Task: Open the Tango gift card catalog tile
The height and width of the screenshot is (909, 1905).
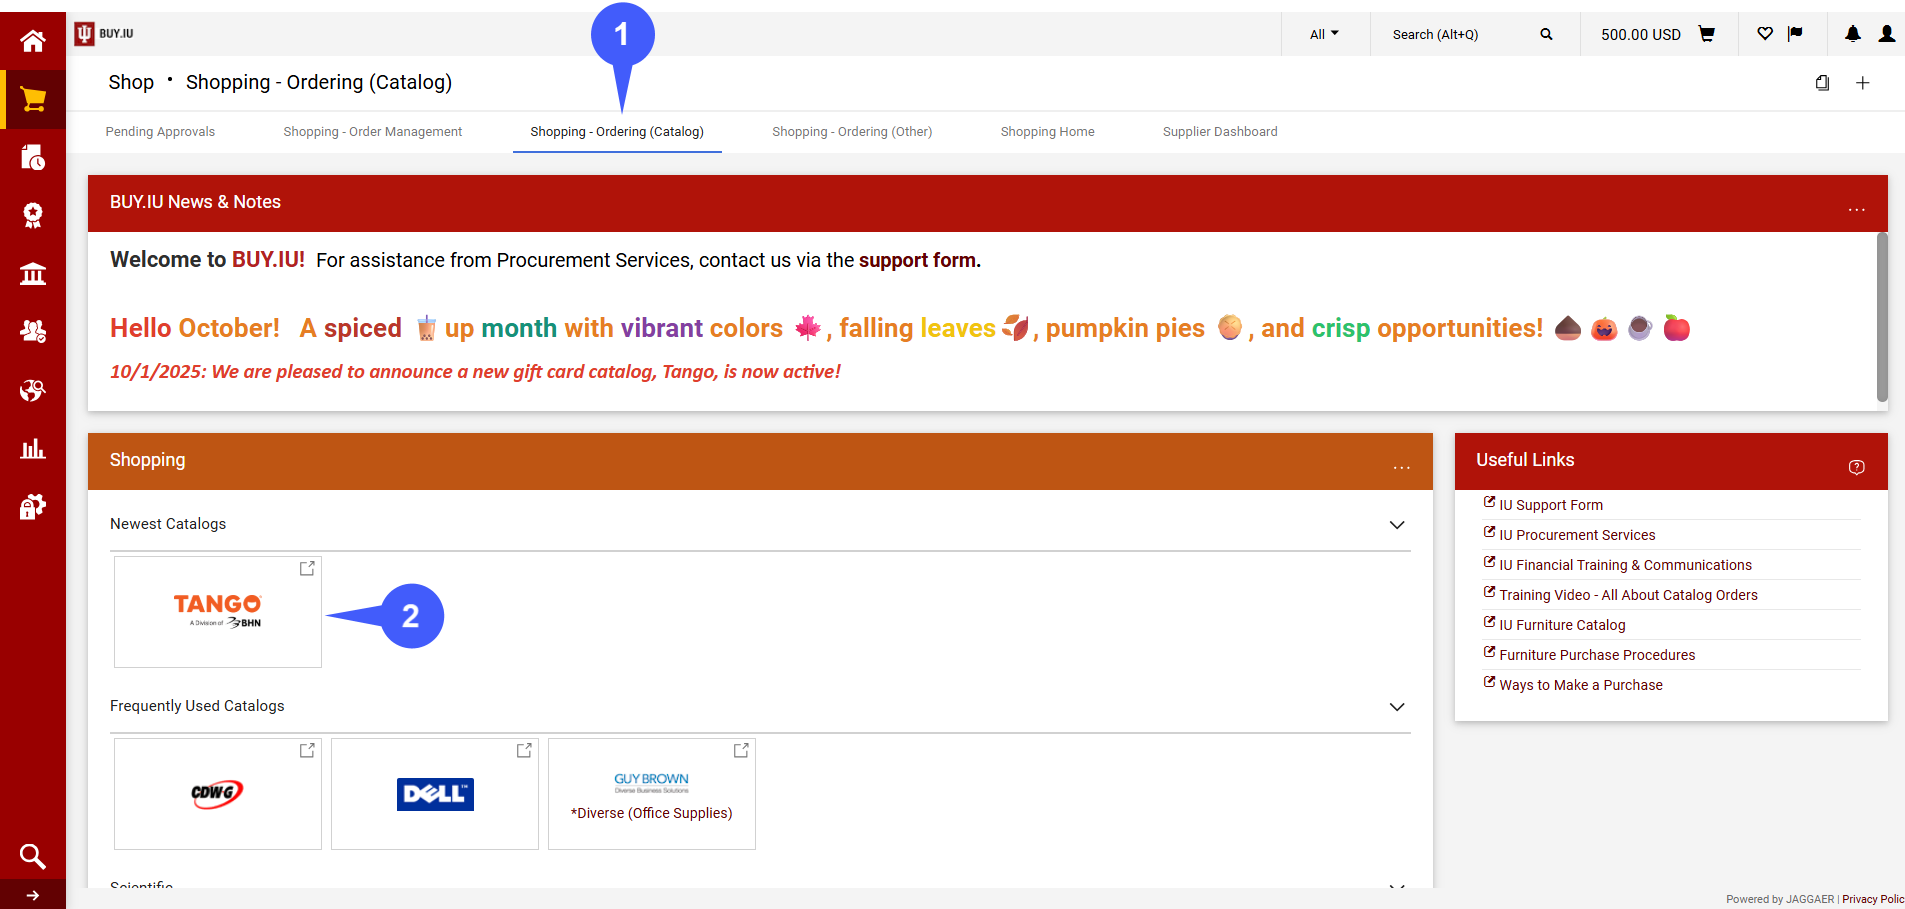Action: pos(217,611)
